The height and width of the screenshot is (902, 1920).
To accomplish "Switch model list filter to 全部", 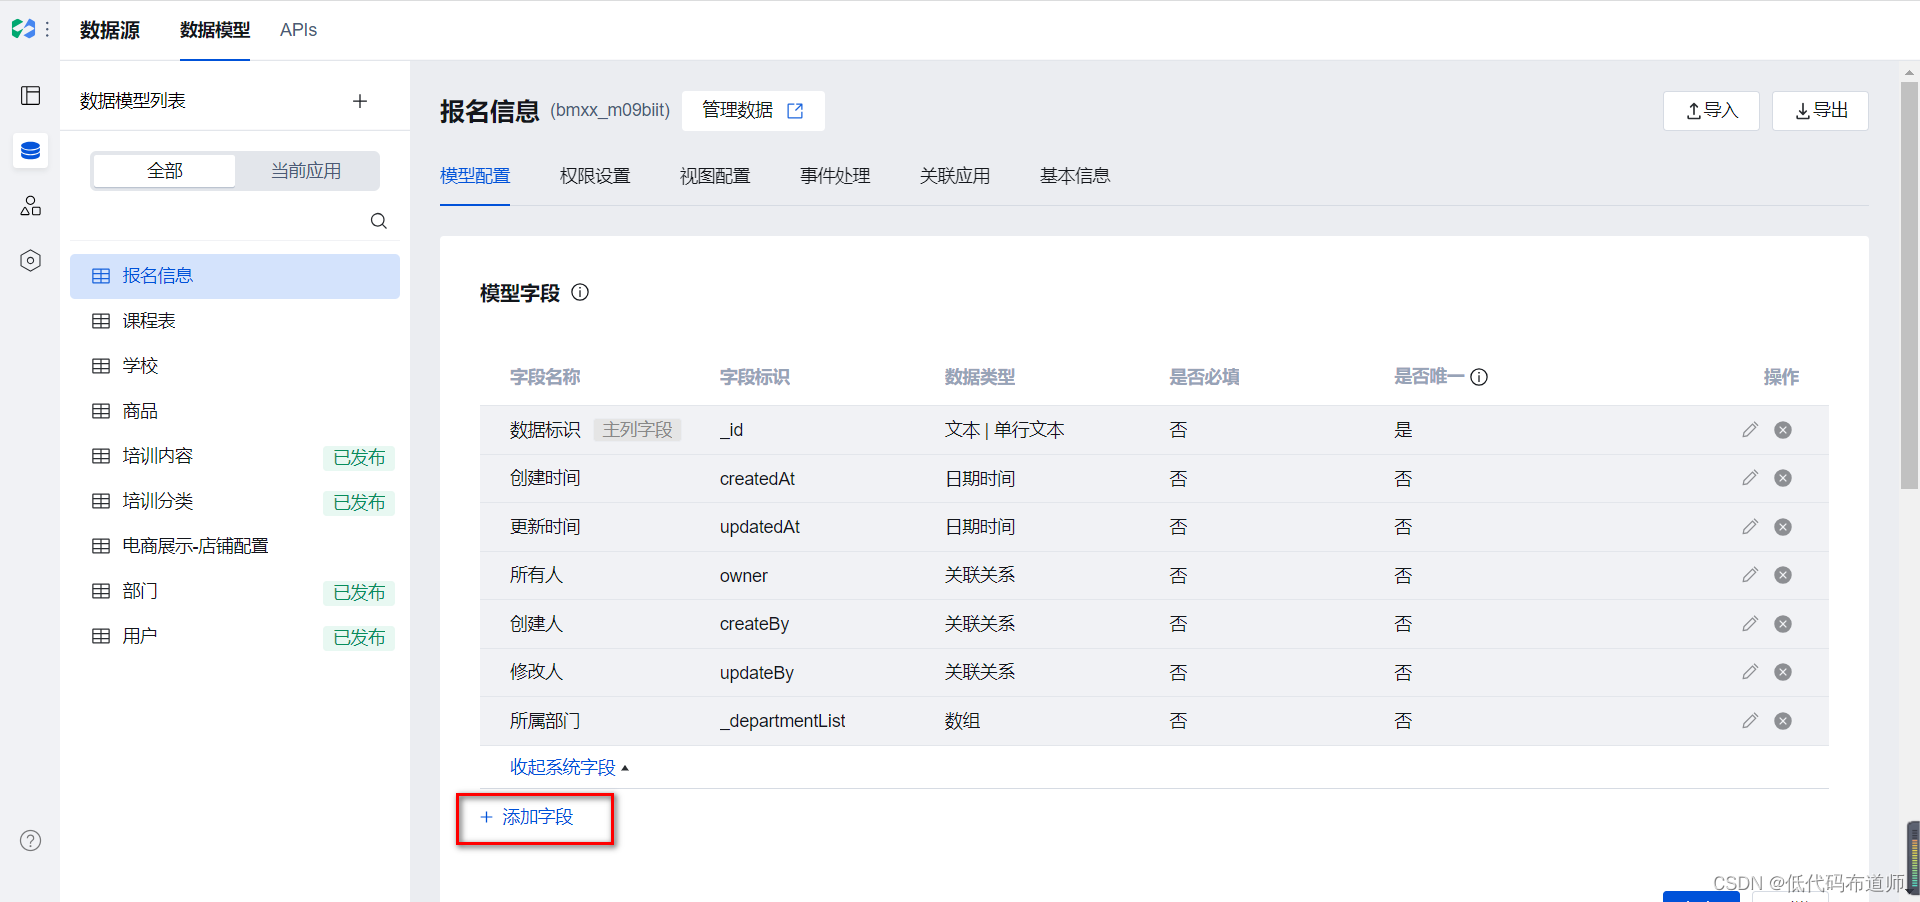I will point(164,171).
